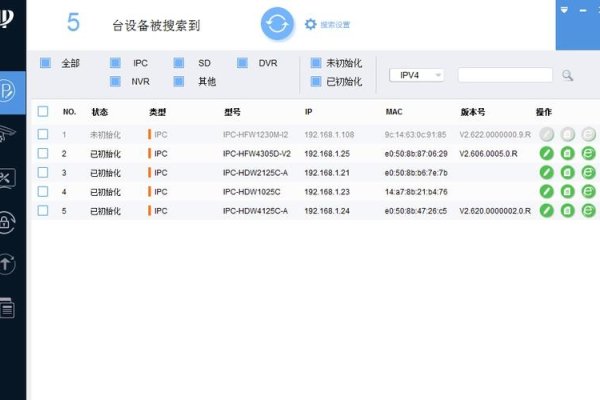This screenshot has width=600, height=400.
Task: Sort by 状态 column header
Action: [99, 112]
